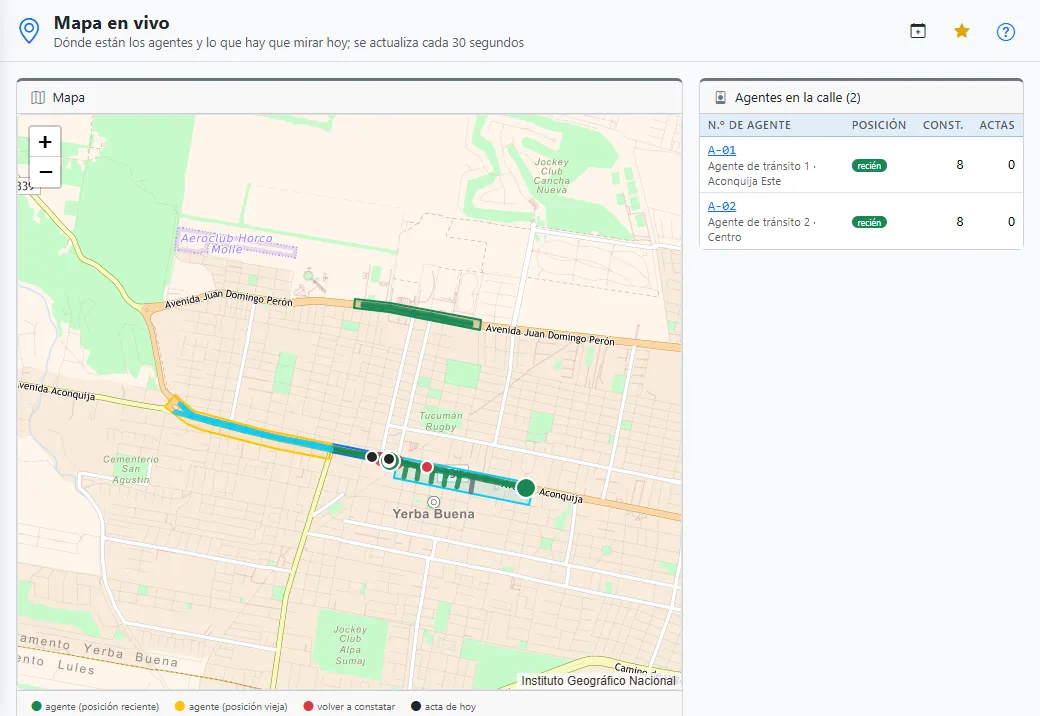Open the calendar icon in header
The width and height of the screenshot is (1040, 716).
coord(918,31)
